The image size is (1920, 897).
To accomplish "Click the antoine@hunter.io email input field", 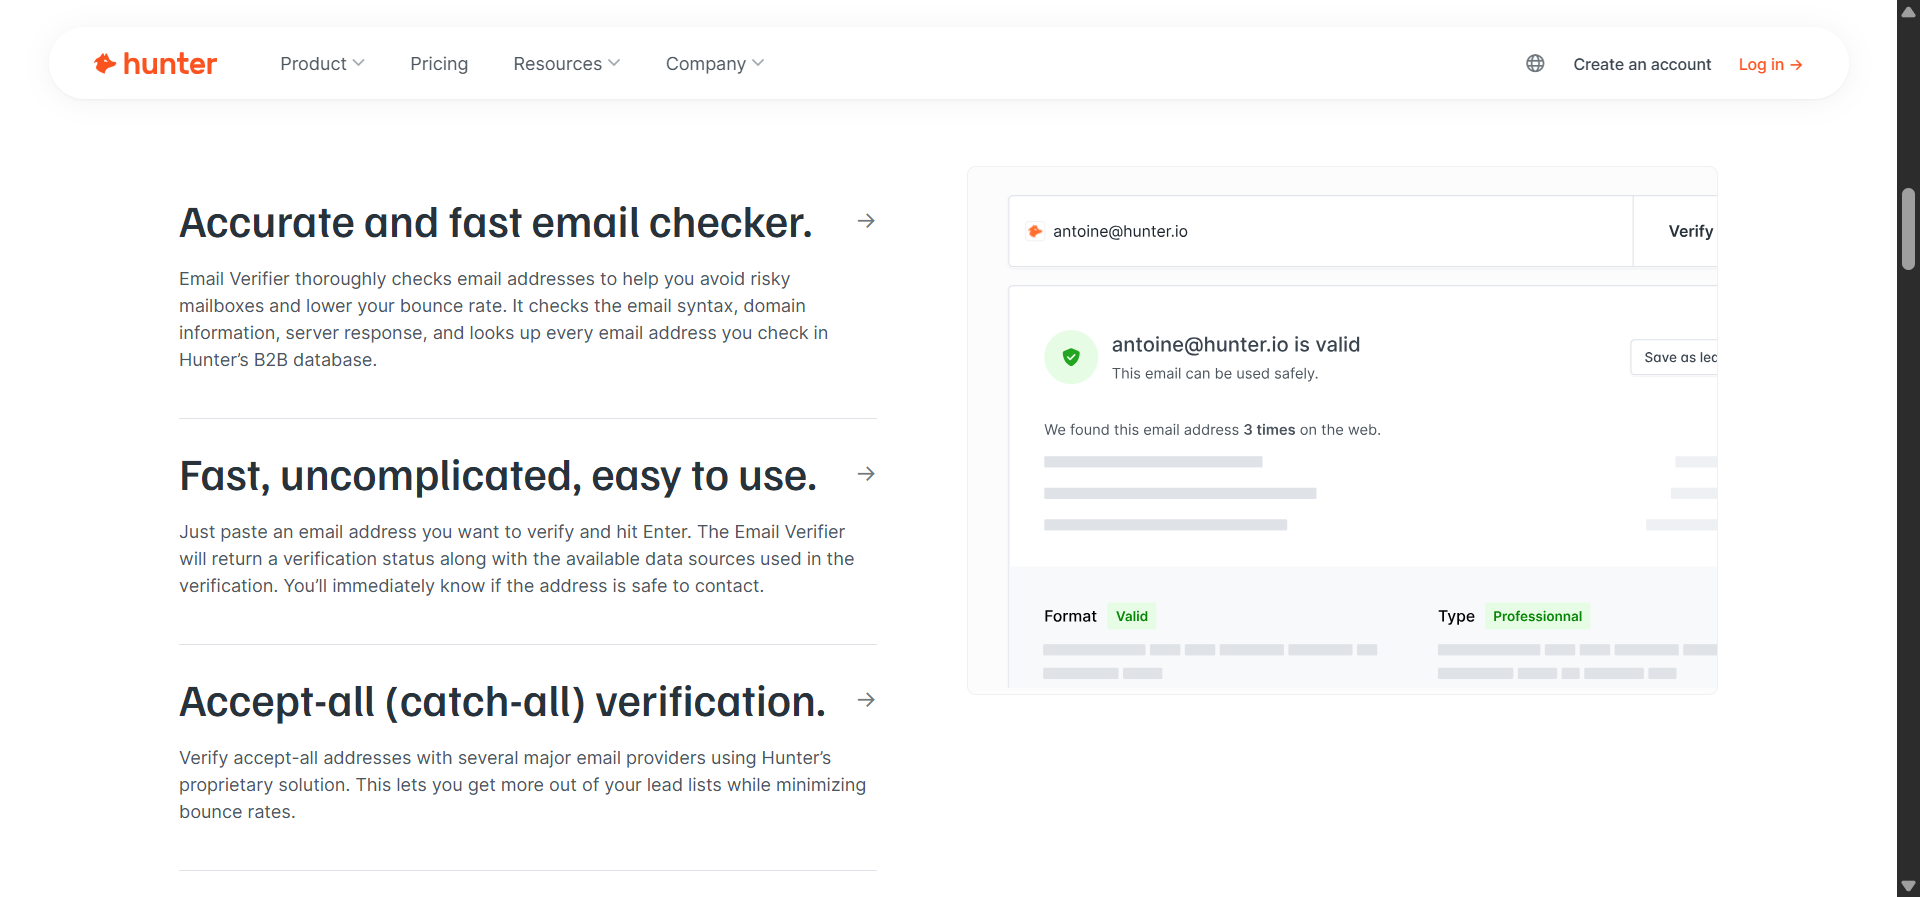I will (1320, 231).
